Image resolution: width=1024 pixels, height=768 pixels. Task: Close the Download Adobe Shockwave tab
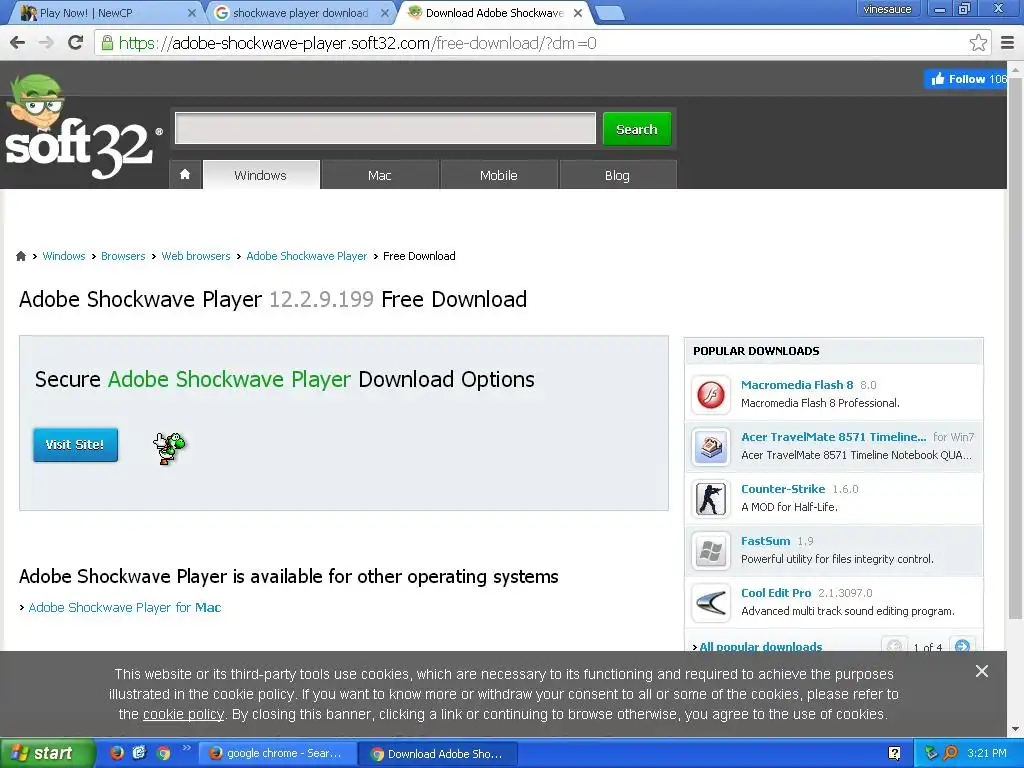tap(578, 12)
